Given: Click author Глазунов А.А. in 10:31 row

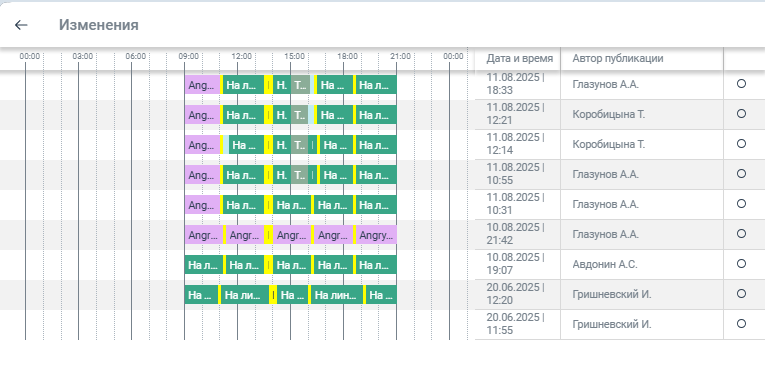Looking at the screenshot, I should 605,204.
